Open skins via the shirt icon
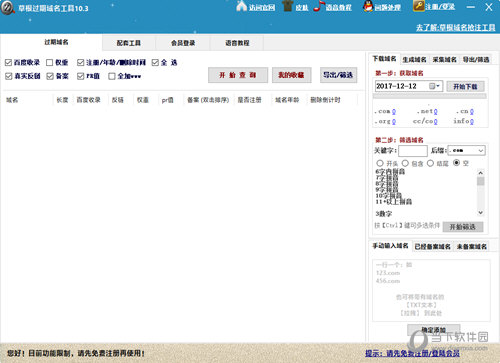The height and width of the screenshot is (363, 500). pos(287,6)
